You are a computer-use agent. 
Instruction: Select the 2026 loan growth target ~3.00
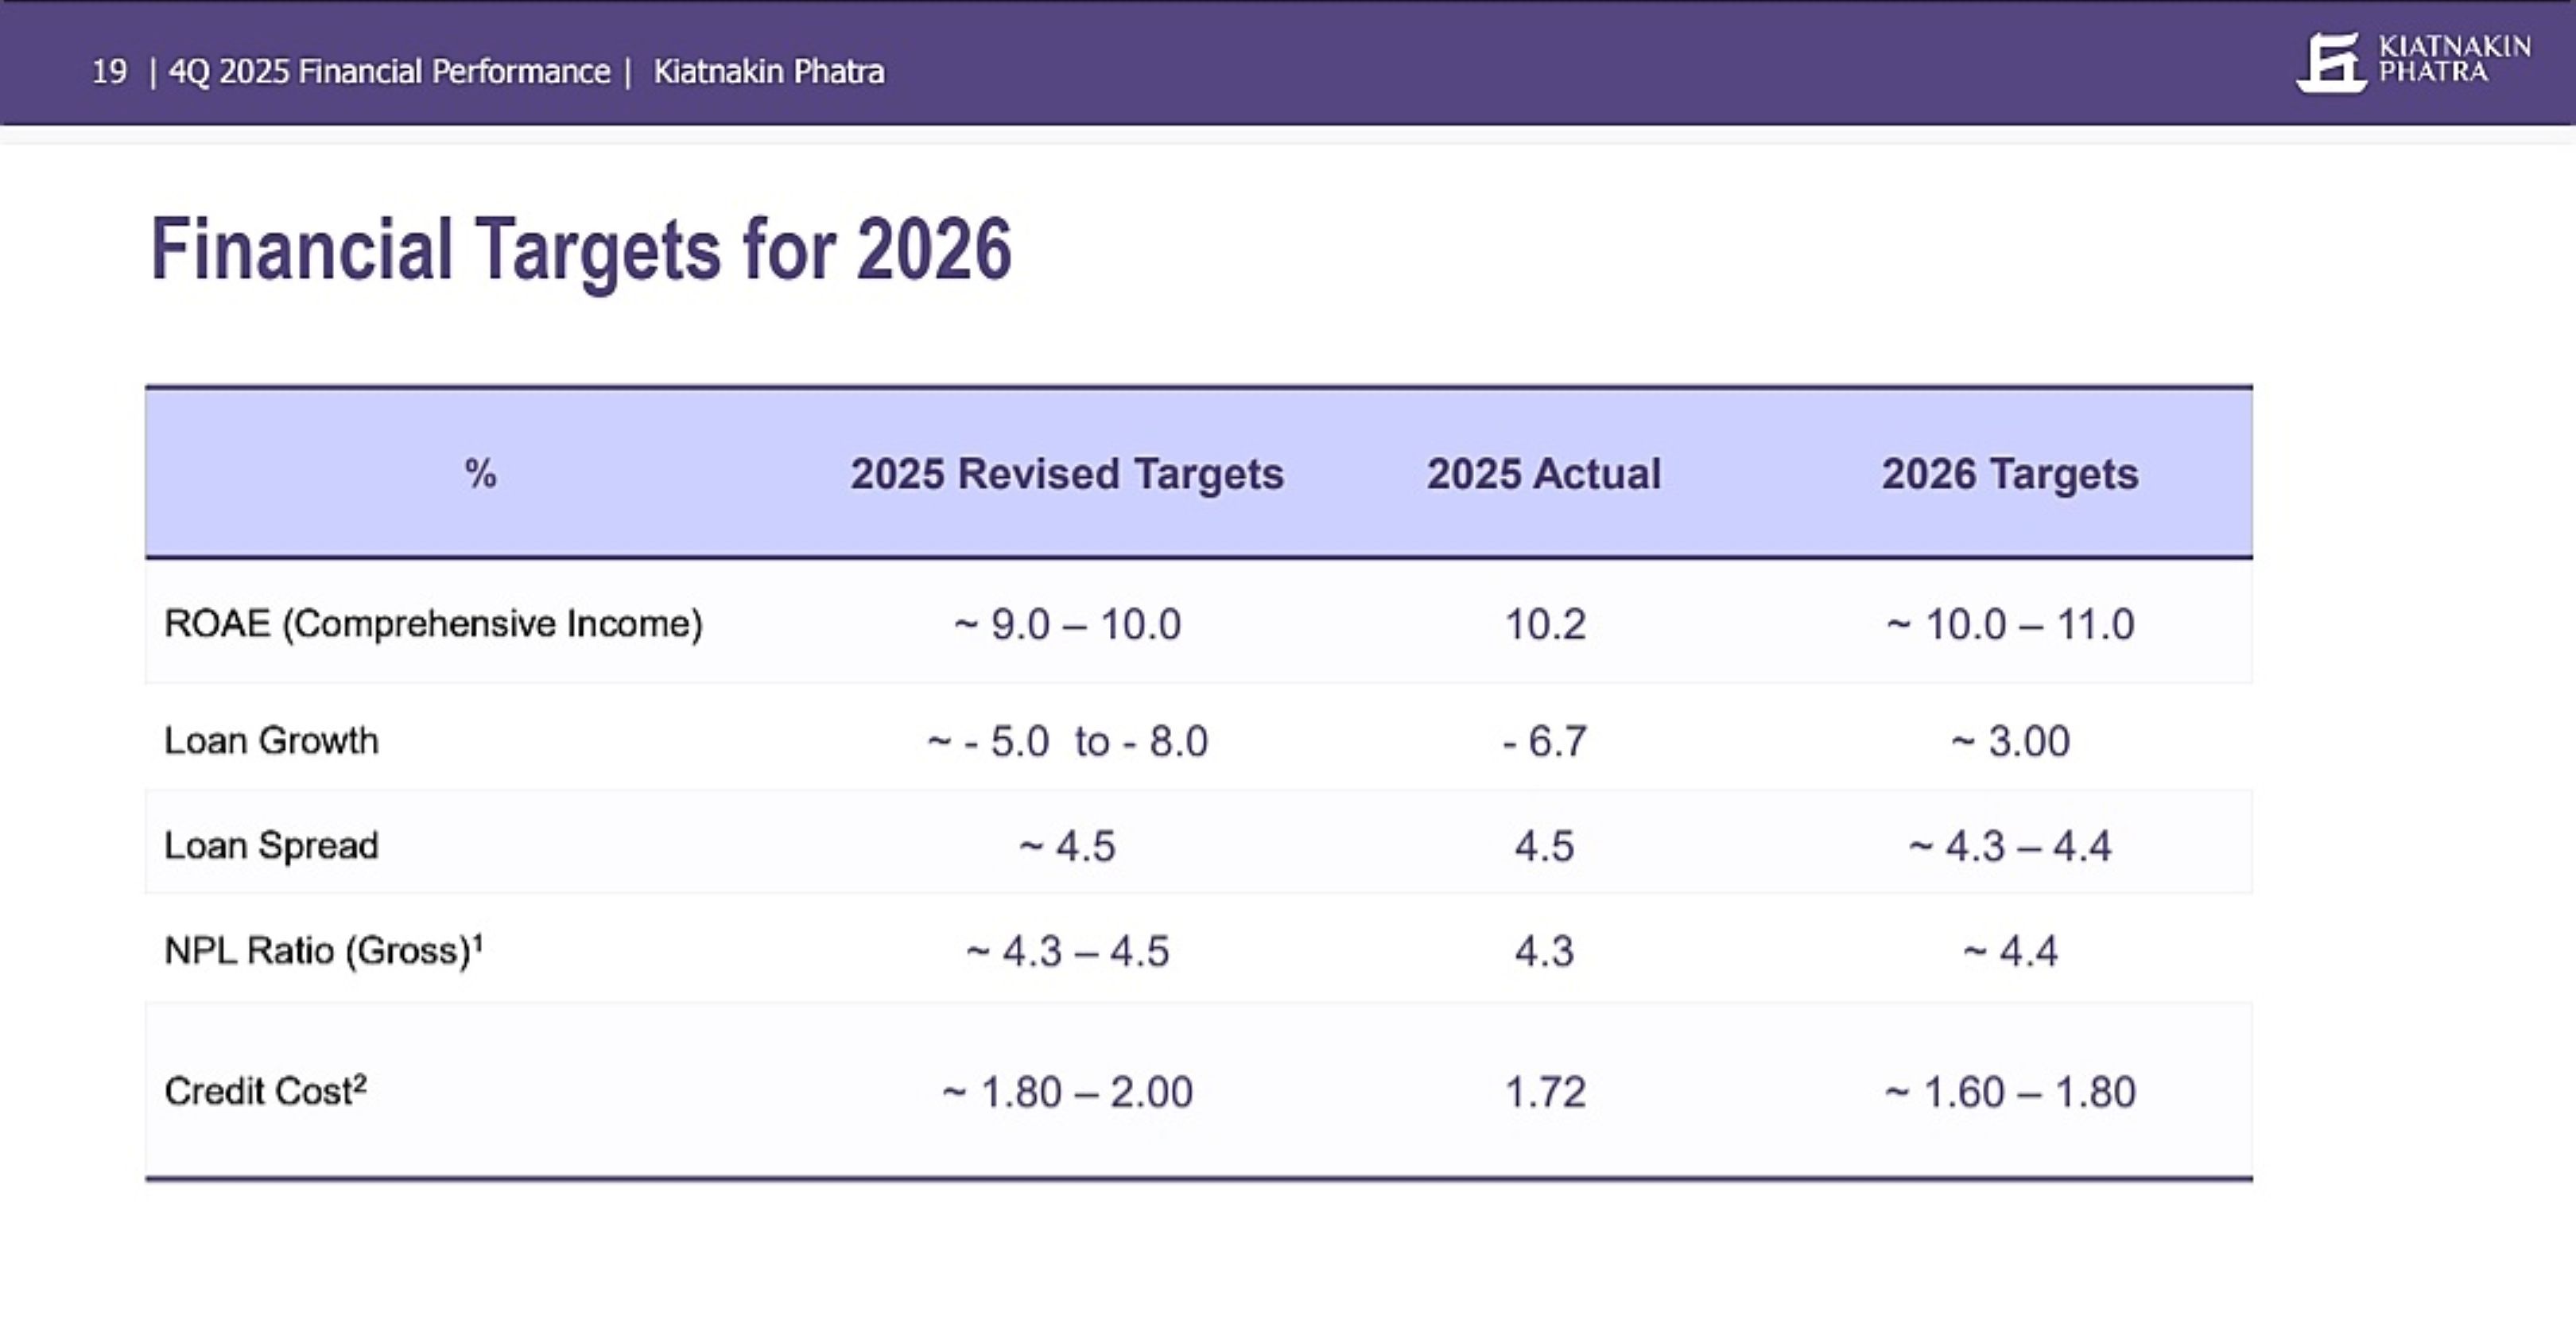[x=2010, y=742]
